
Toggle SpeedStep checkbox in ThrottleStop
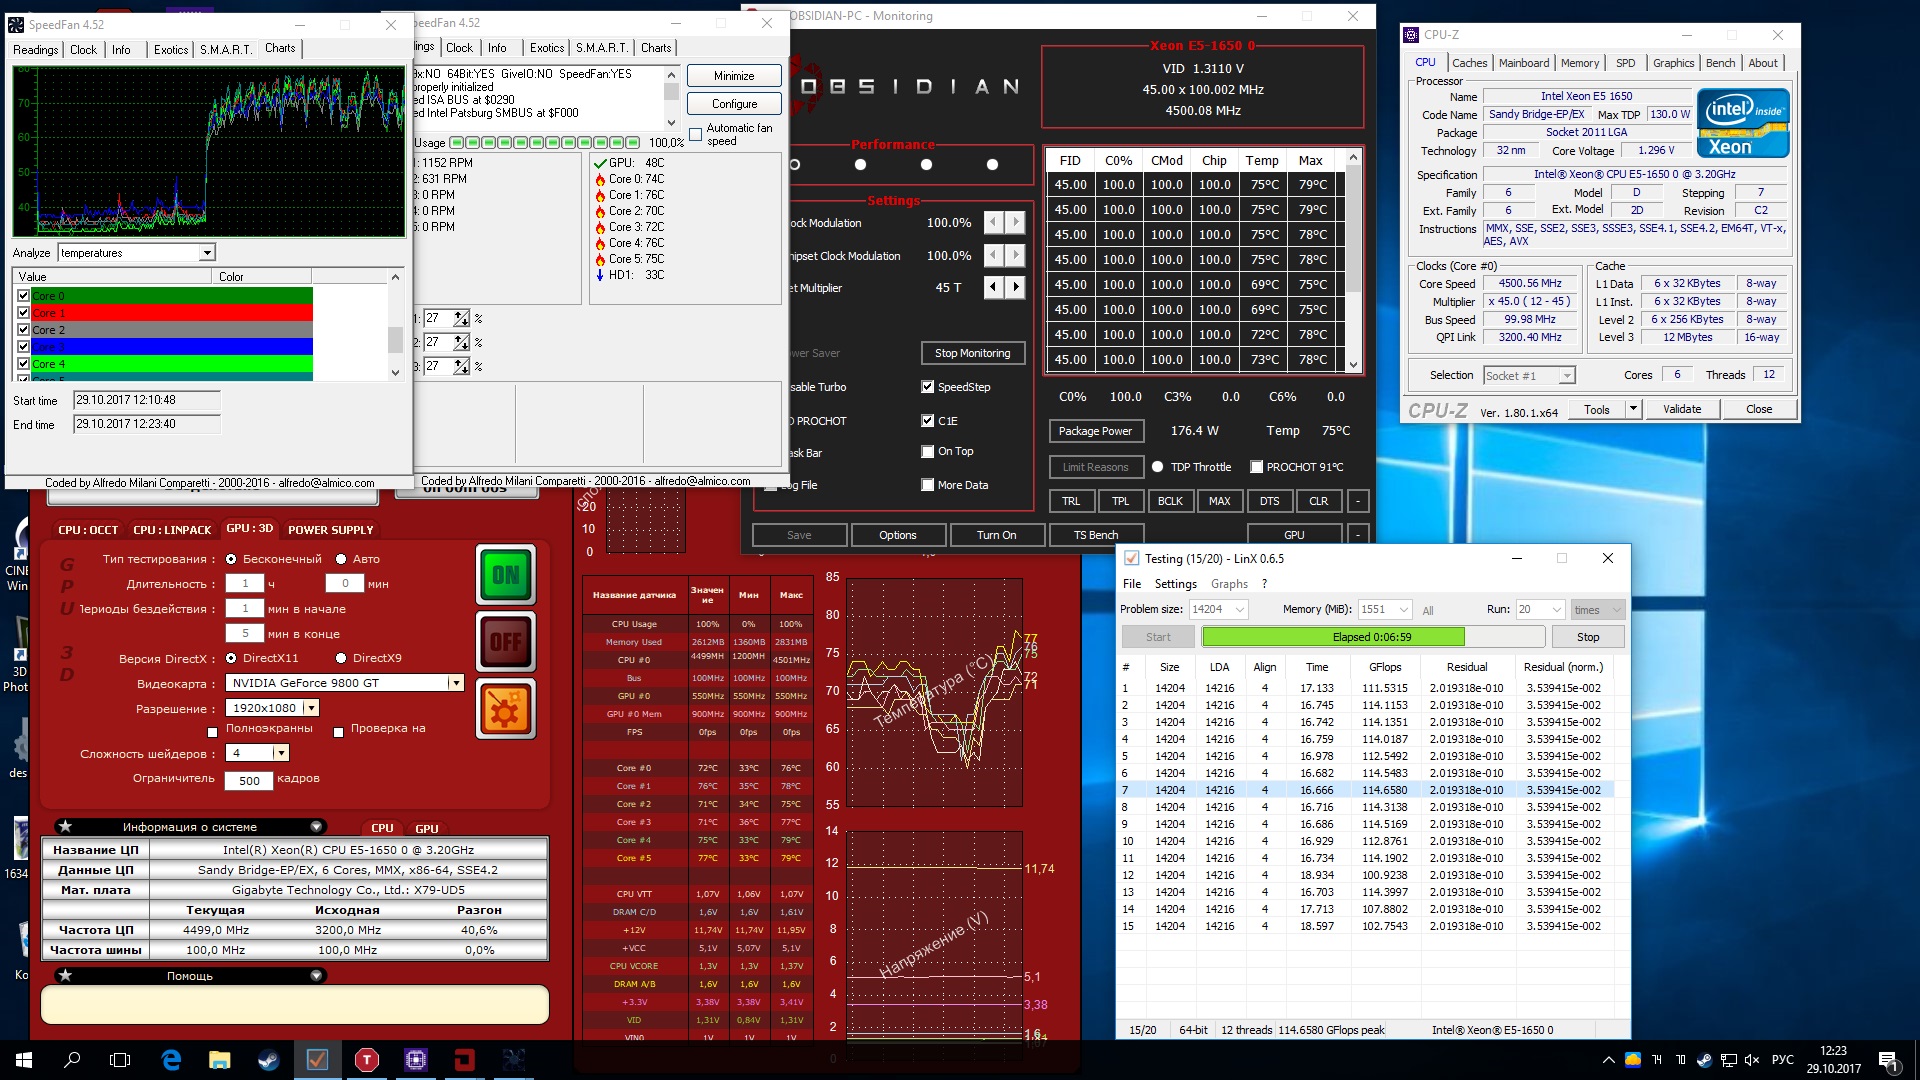pos(928,387)
